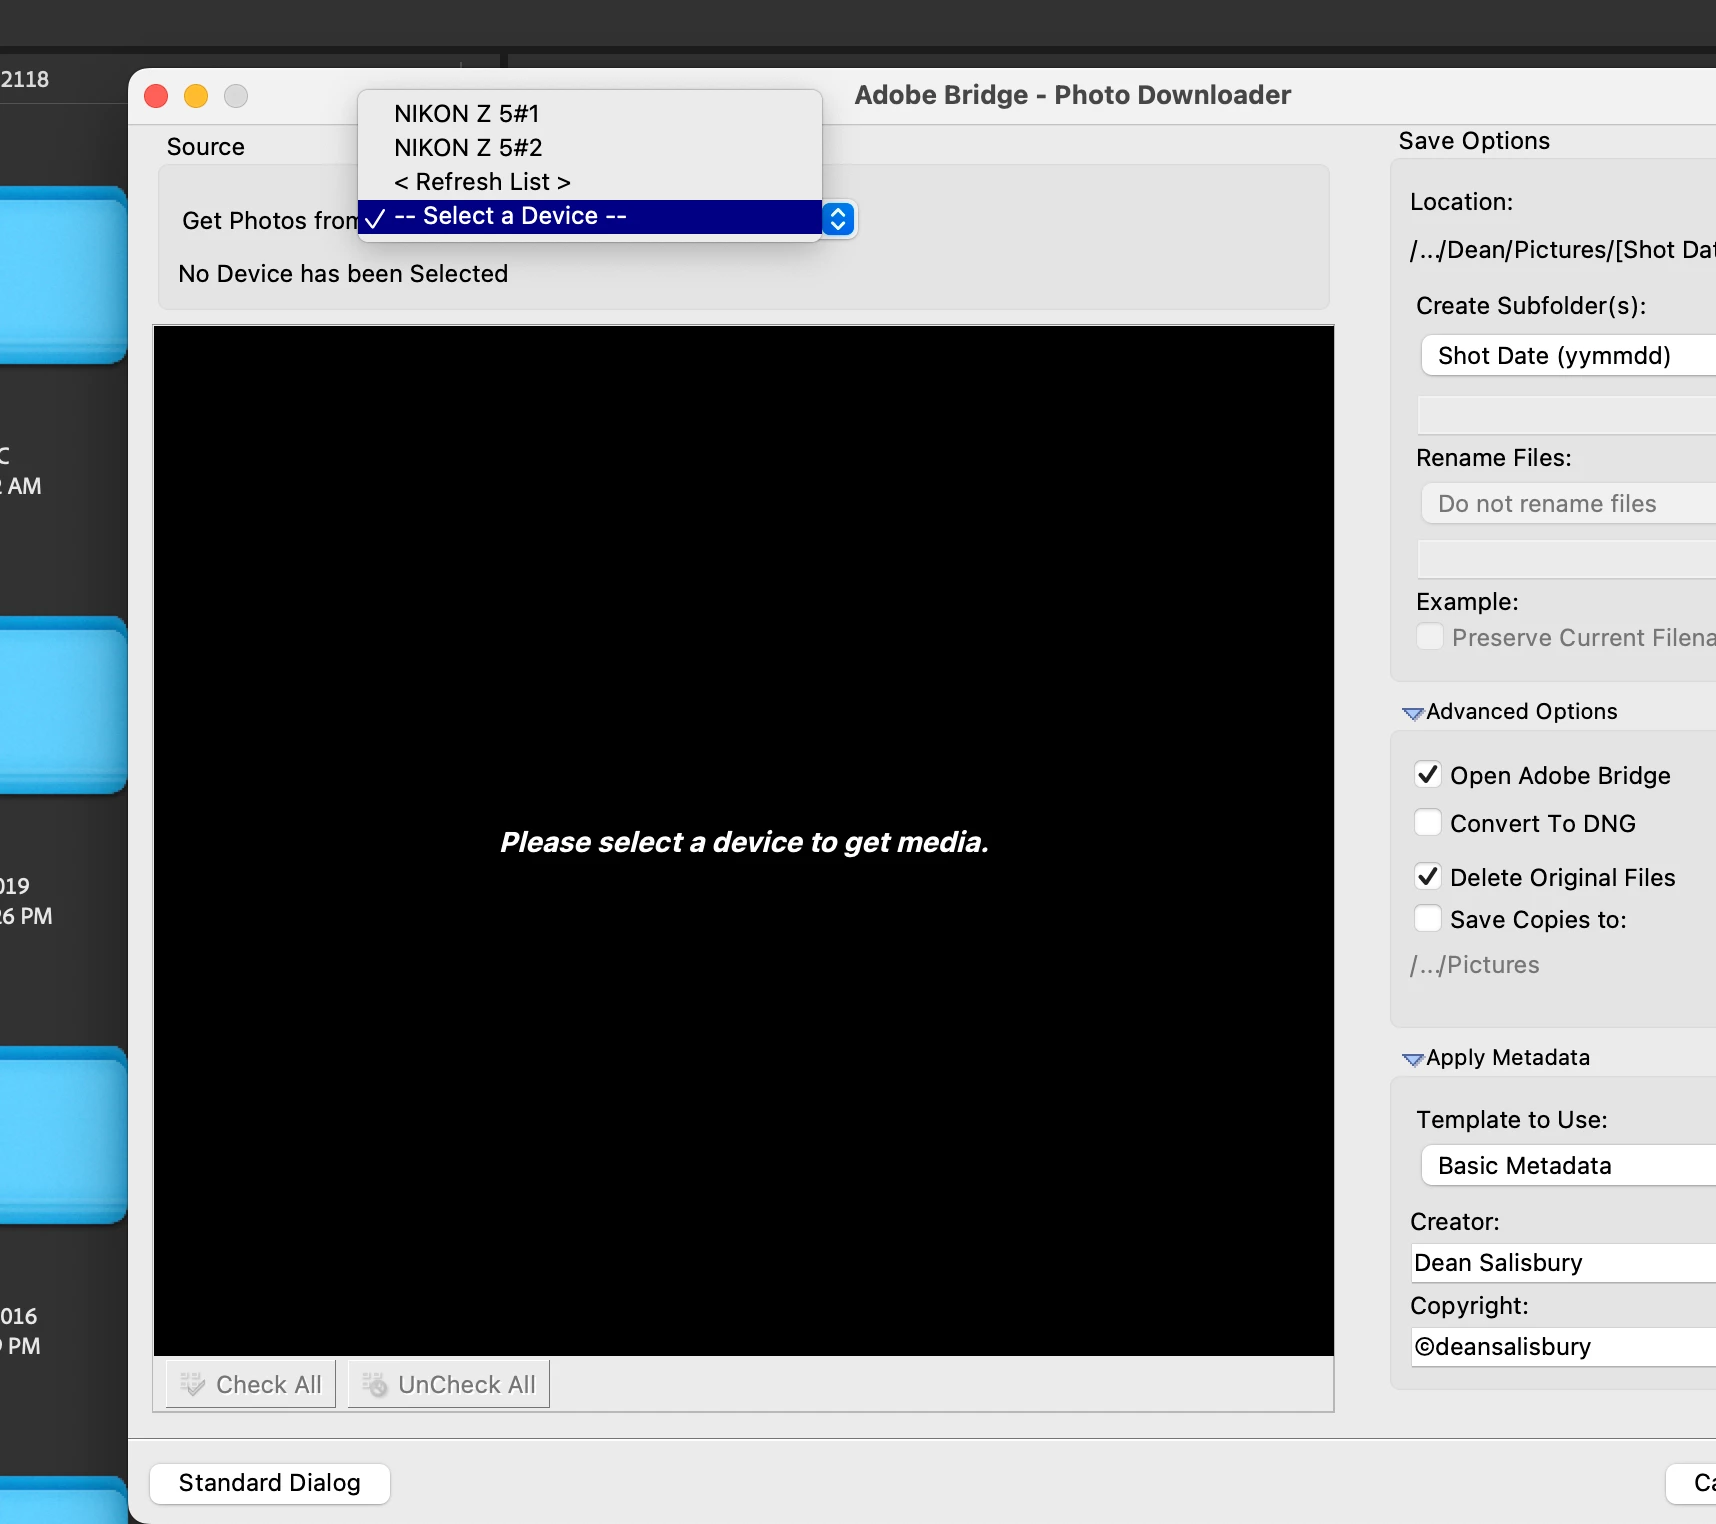
Task: Click the top blue folder in Bridge window
Action: click(x=63, y=275)
